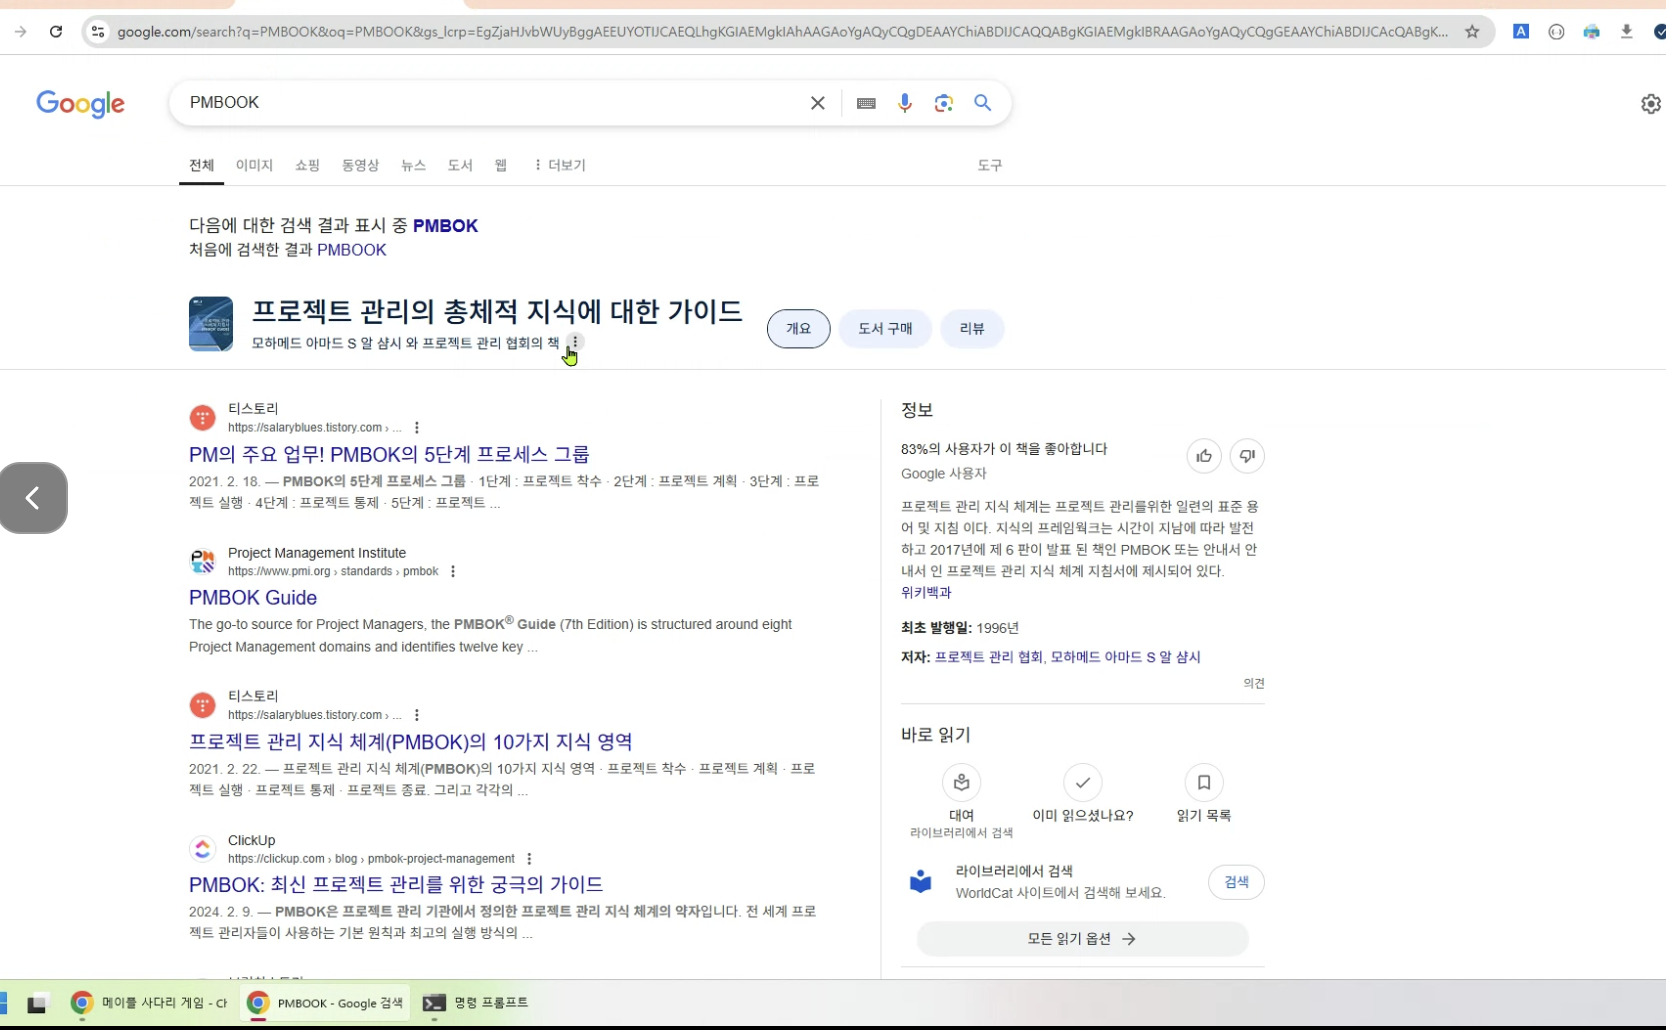The image size is (1666, 1030).
Task: Click author link 프로젝트 관리 협회
Action: click(988, 657)
